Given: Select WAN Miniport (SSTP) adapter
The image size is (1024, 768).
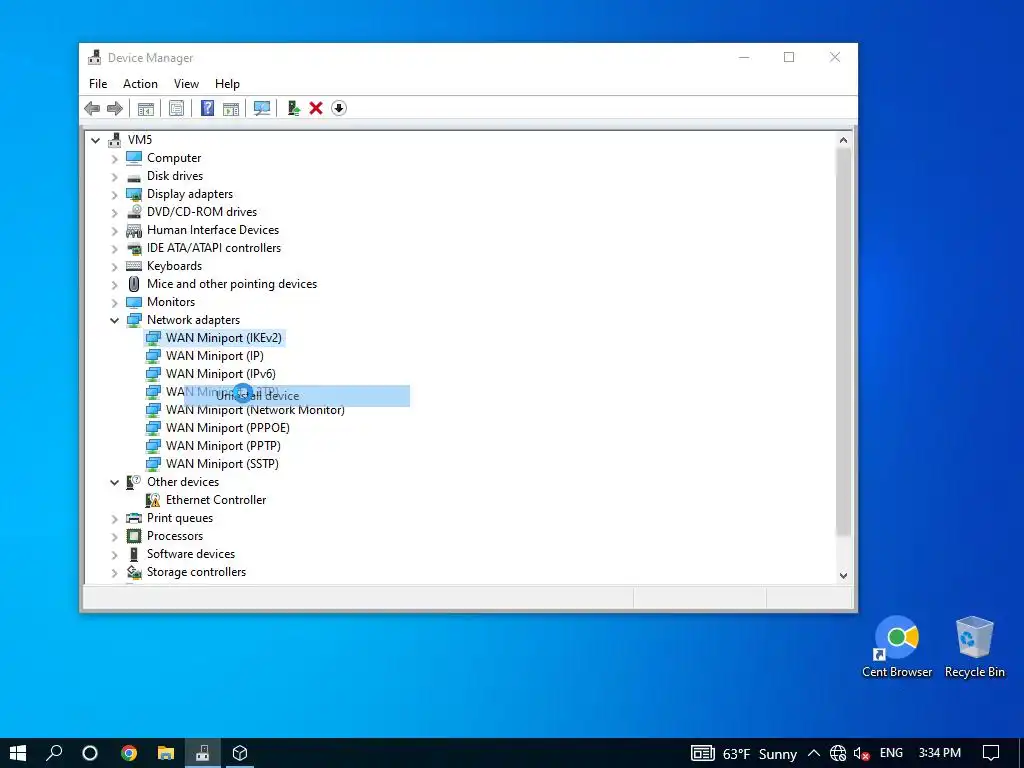Looking at the screenshot, I should 222,464.
